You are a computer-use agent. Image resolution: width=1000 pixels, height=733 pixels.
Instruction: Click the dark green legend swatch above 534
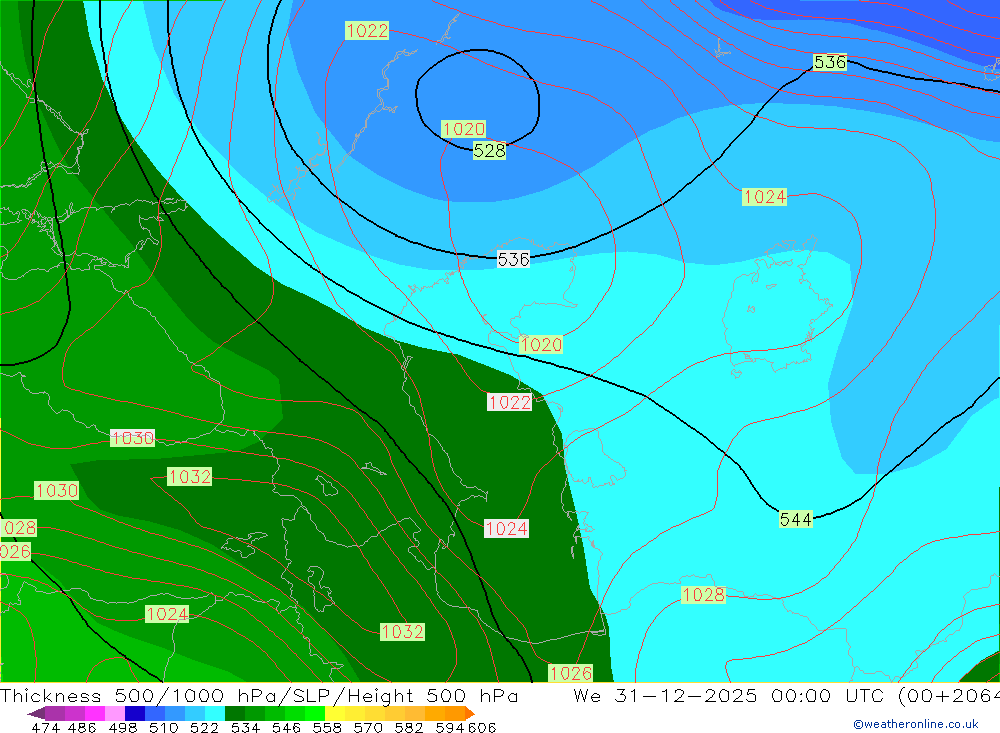click(235, 713)
